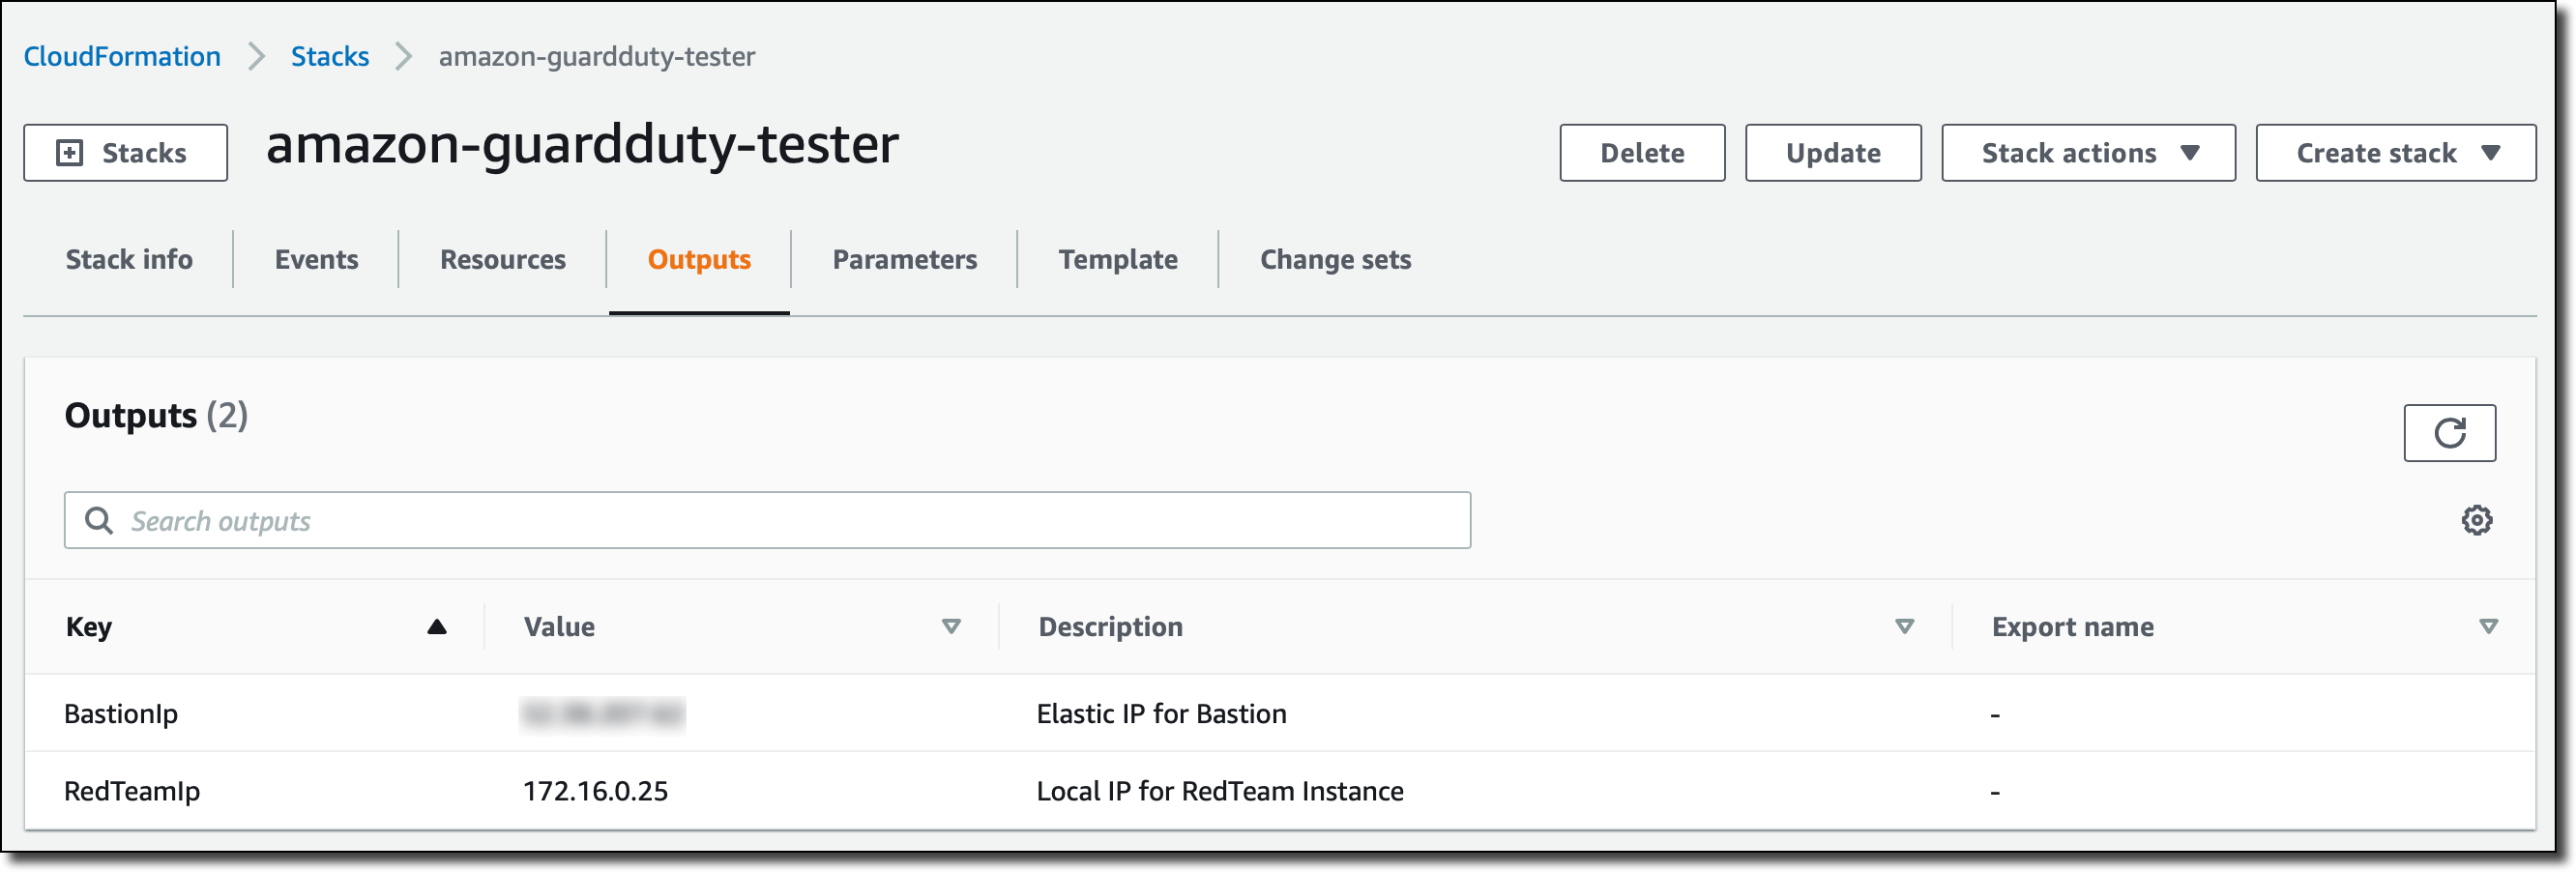This screenshot has width=2576, height=872.
Task: Expand the Create stack dropdown
Action: tap(2396, 153)
